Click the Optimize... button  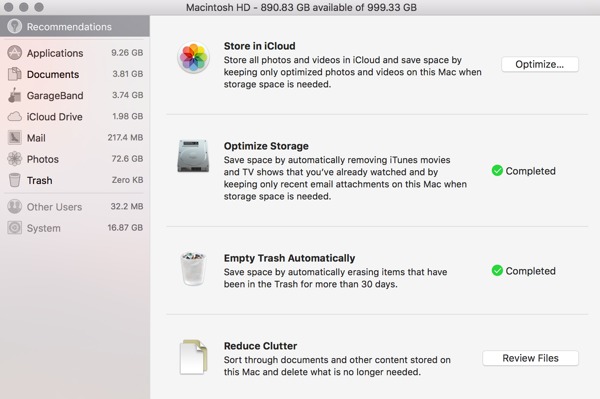coord(540,64)
